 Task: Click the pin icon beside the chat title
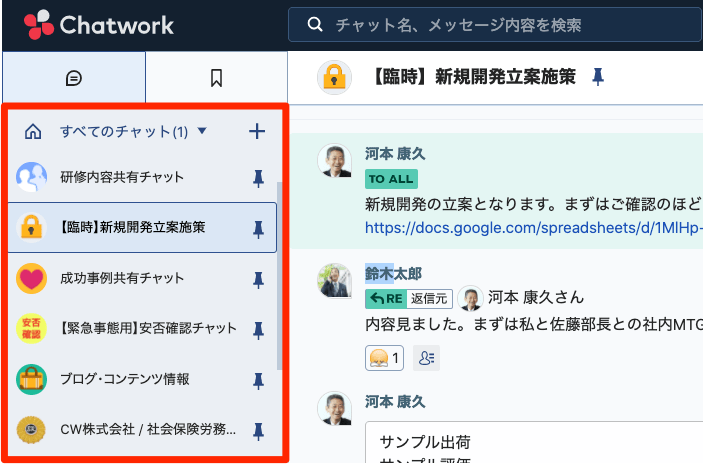coord(598,77)
